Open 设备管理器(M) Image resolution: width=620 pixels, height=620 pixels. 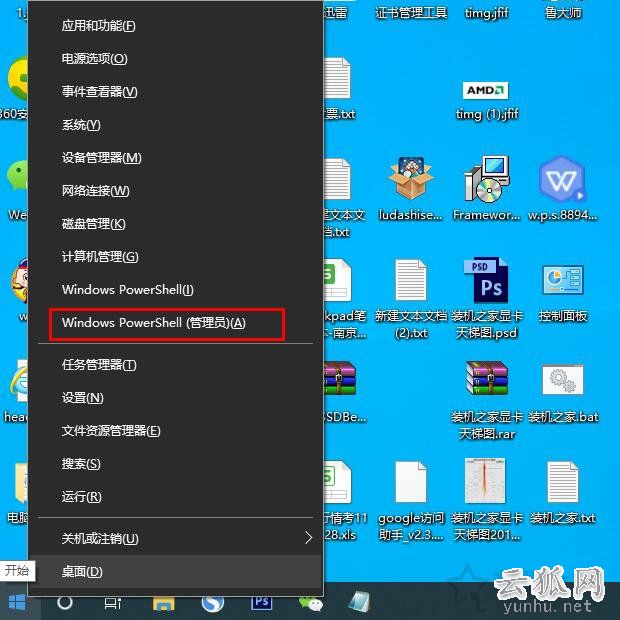tap(176, 158)
